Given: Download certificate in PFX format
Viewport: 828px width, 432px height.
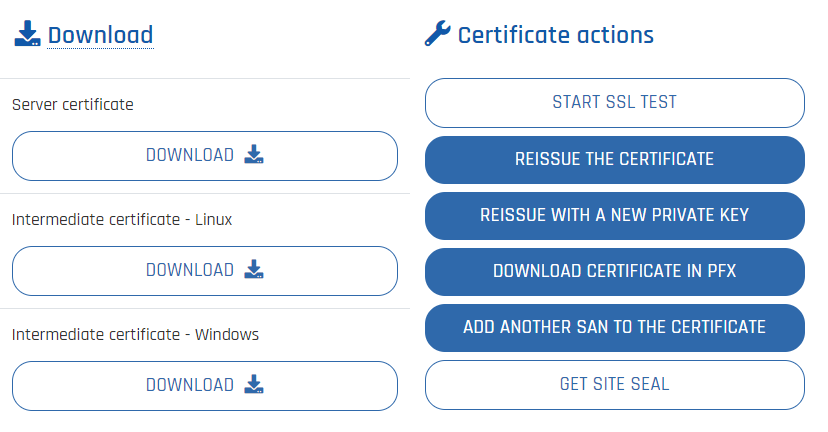Looking at the screenshot, I should [615, 272].
